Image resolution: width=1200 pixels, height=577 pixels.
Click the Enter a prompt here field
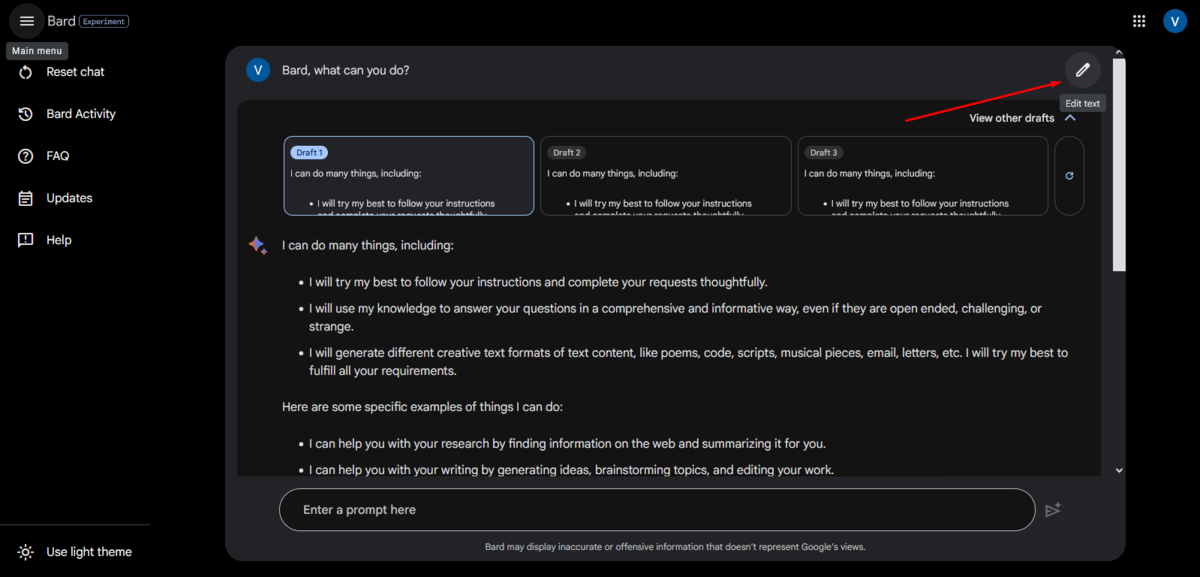pyautogui.click(x=657, y=510)
